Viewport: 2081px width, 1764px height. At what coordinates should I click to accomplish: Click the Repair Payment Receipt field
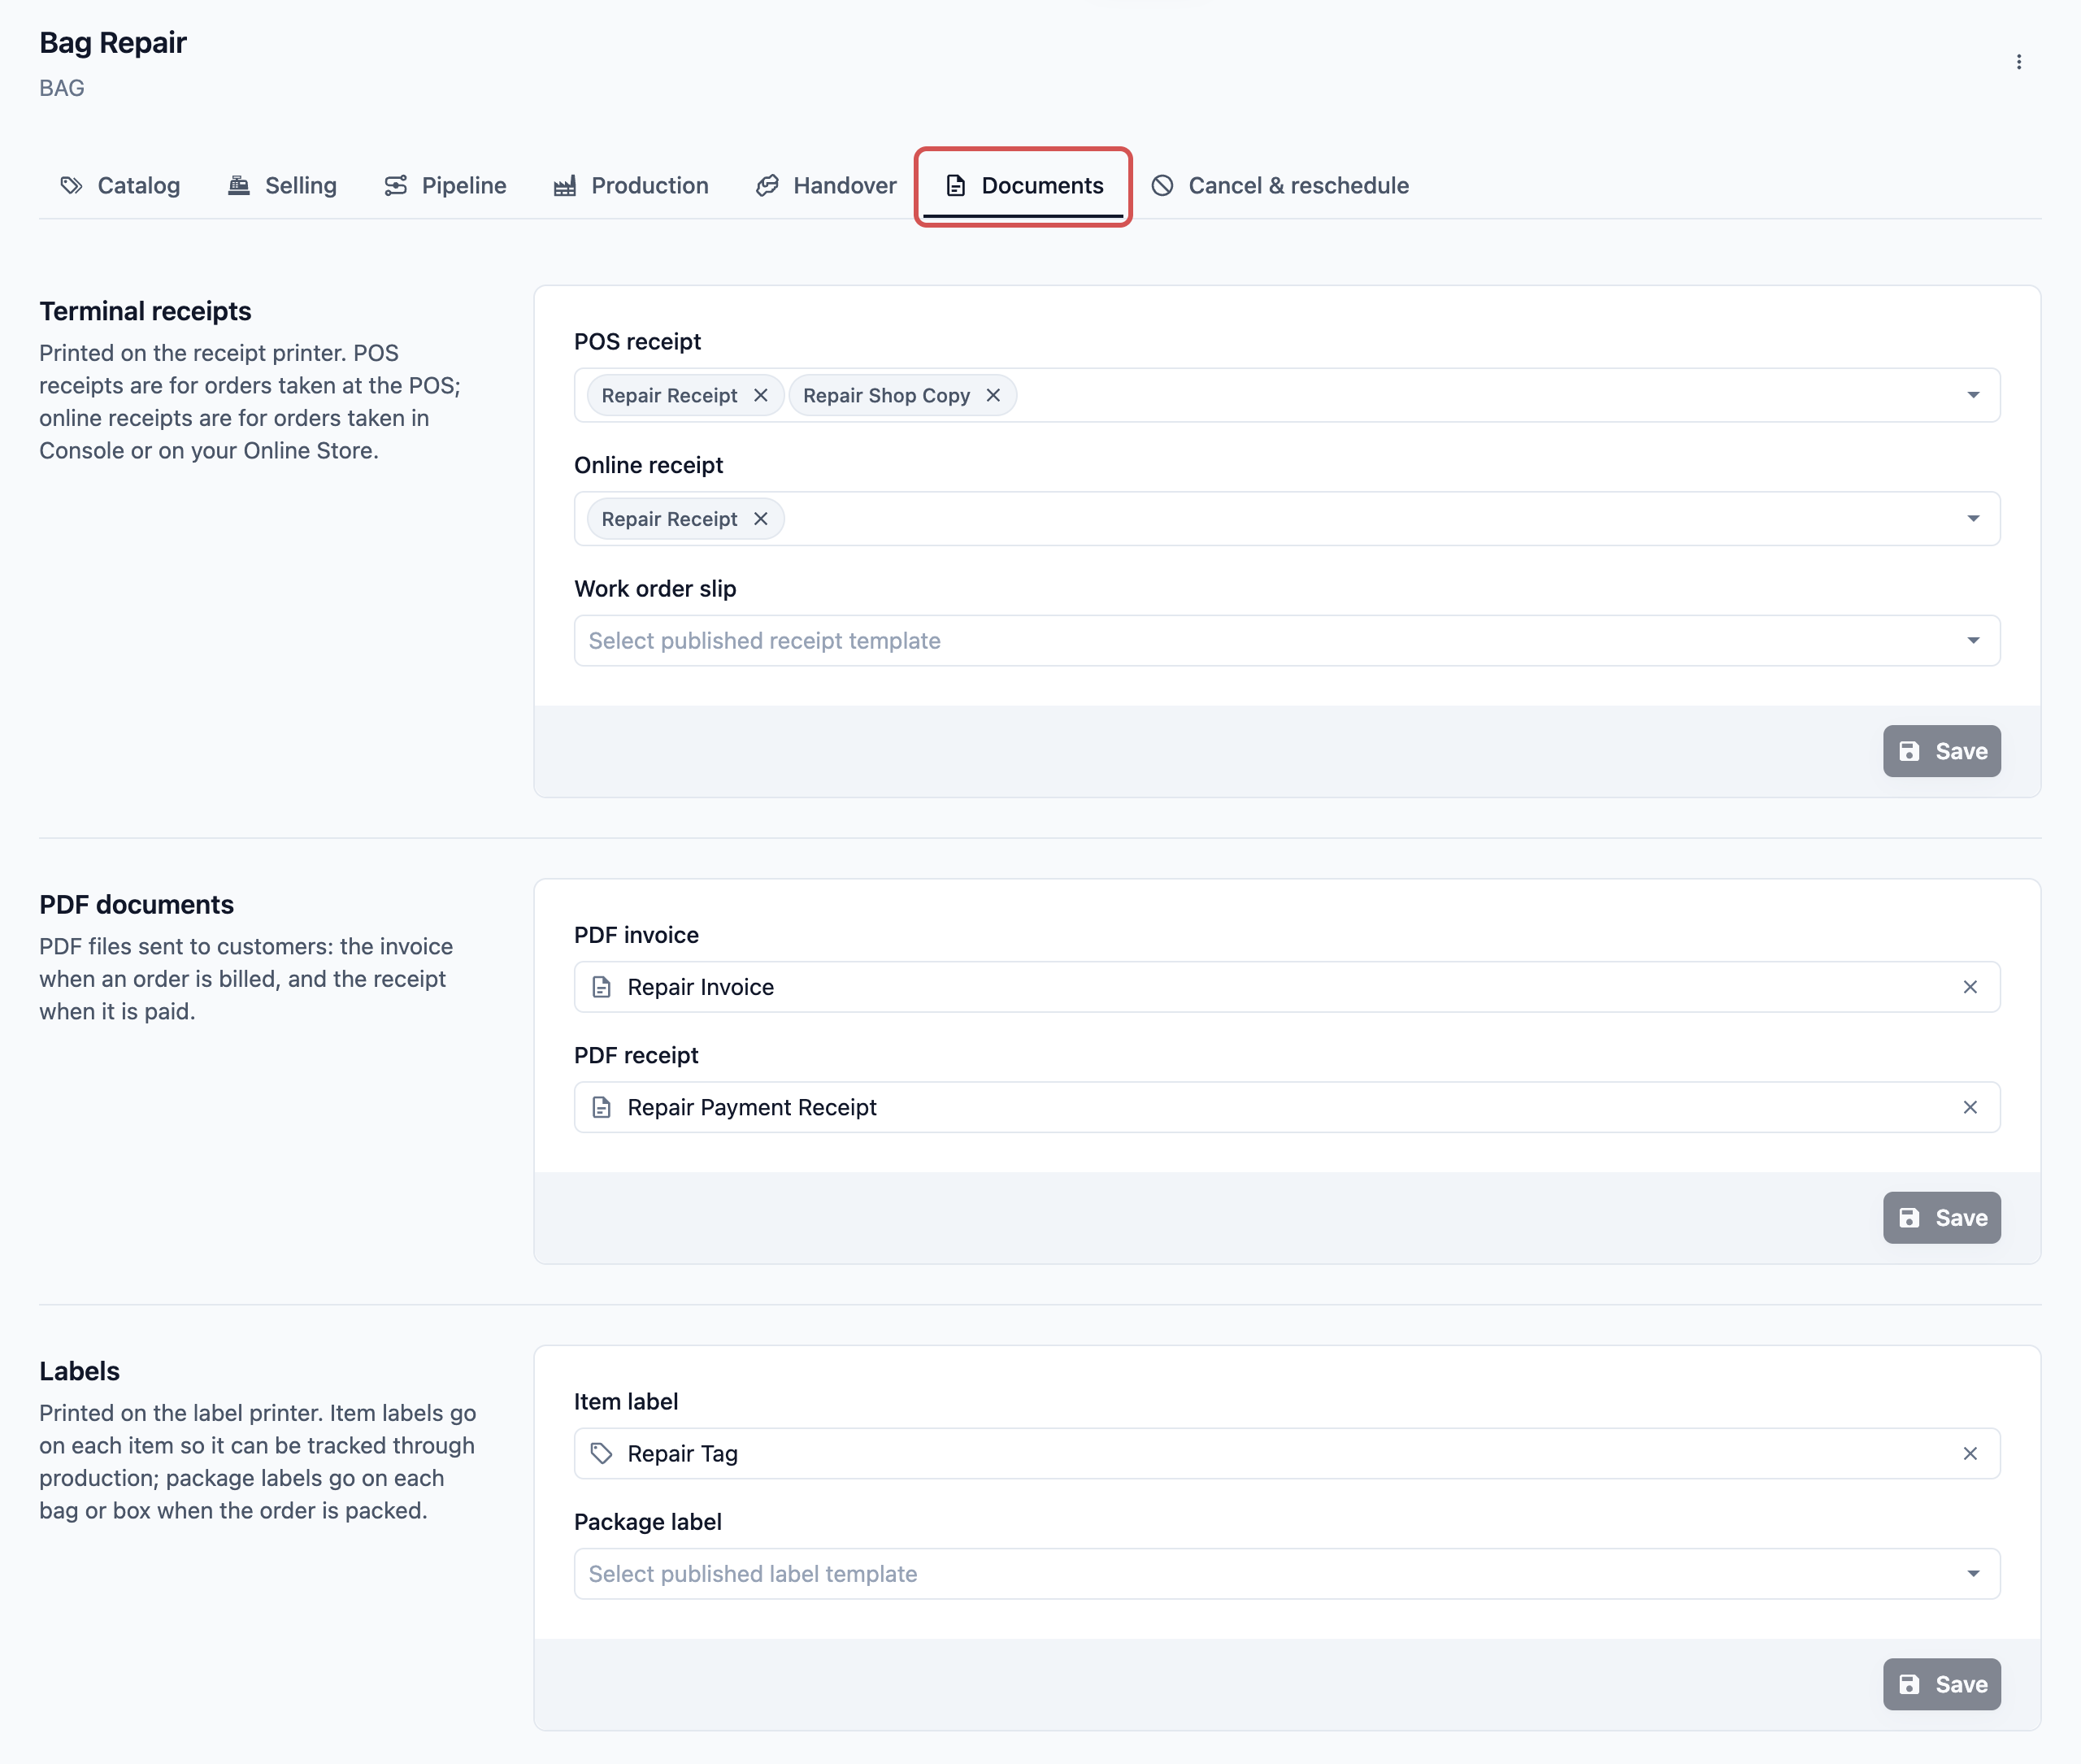click(x=1287, y=1107)
